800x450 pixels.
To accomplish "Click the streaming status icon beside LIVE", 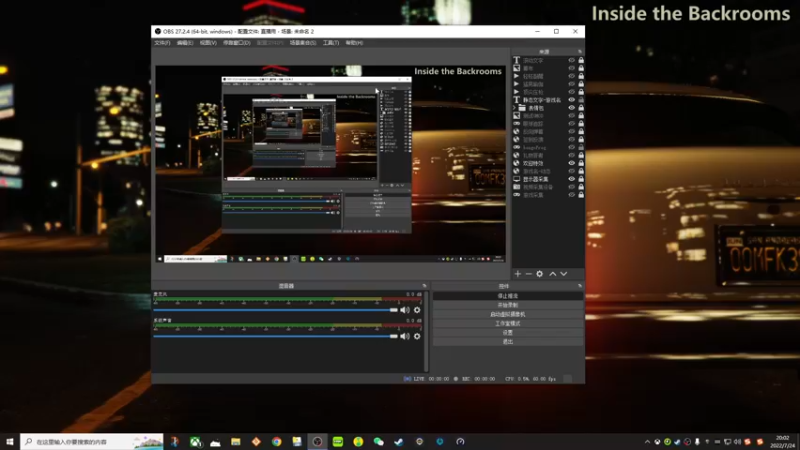I will pyautogui.click(x=407, y=379).
